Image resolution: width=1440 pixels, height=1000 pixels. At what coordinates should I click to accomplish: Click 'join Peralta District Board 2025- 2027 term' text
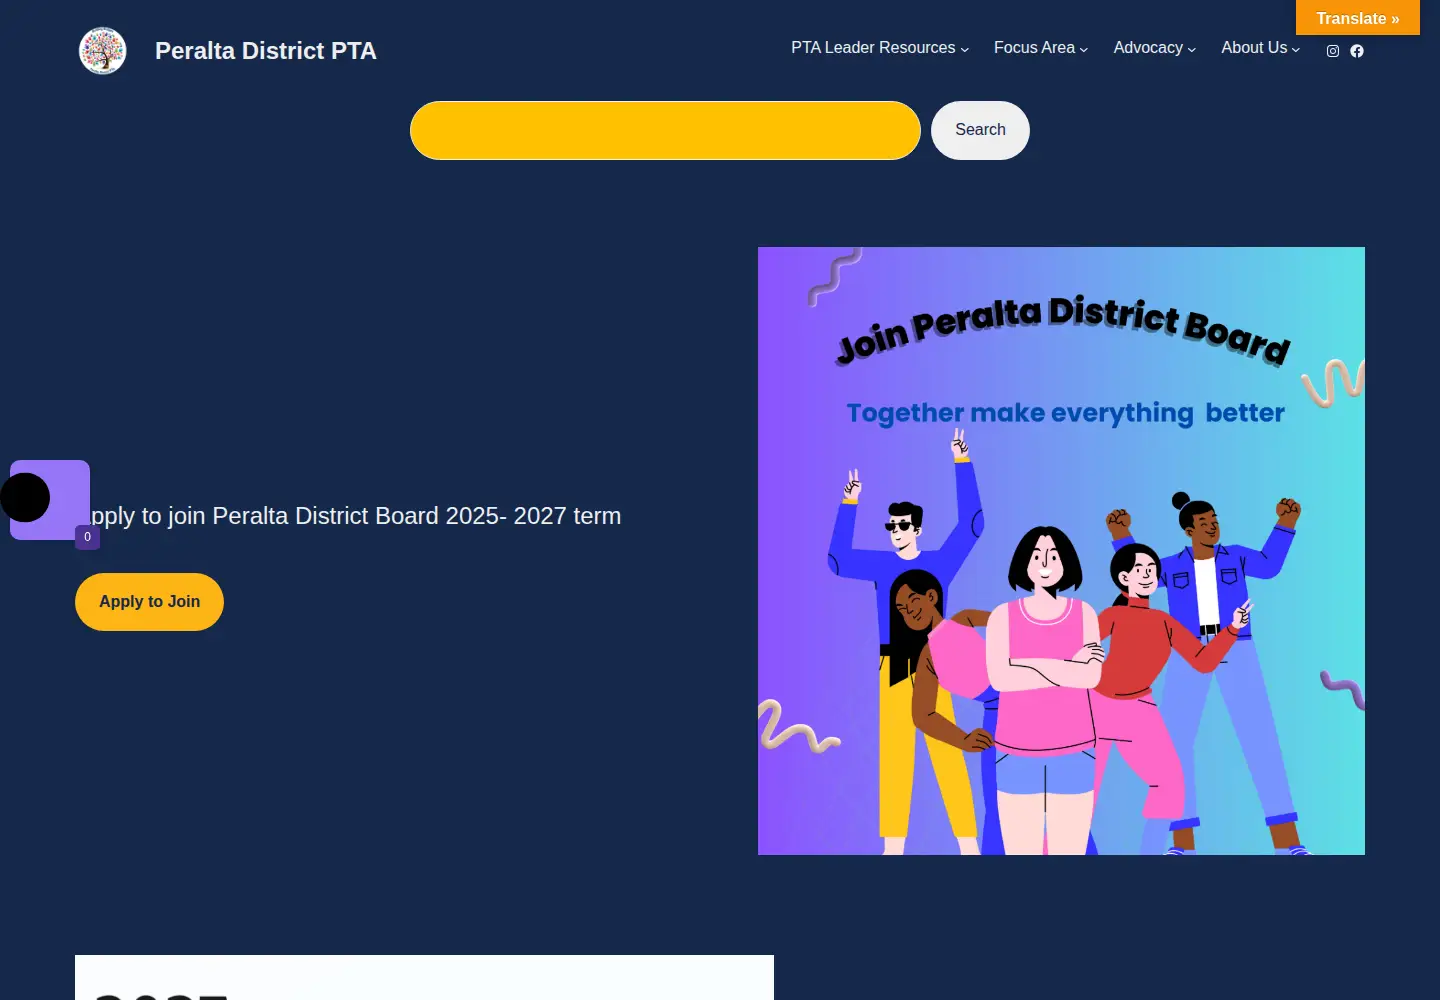click(394, 516)
